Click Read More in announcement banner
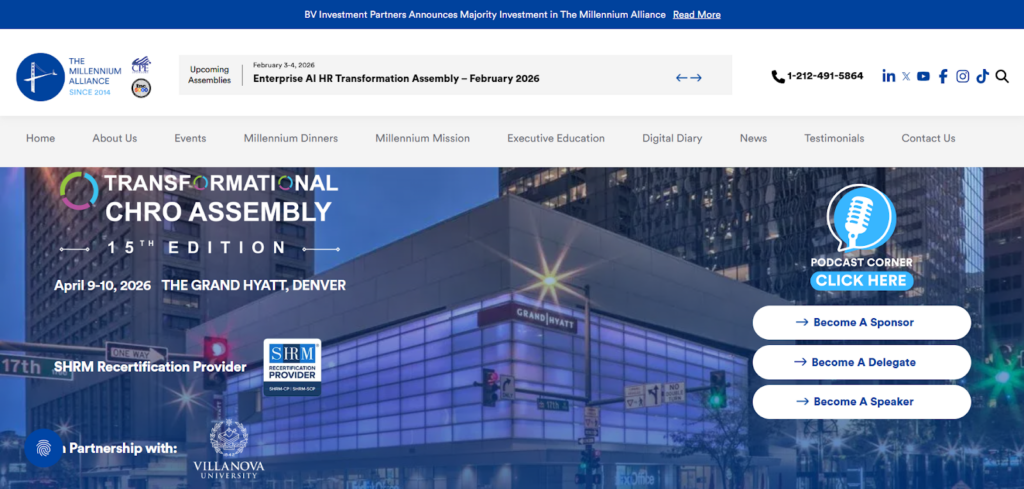The image size is (1024, 489). point(697,14)
